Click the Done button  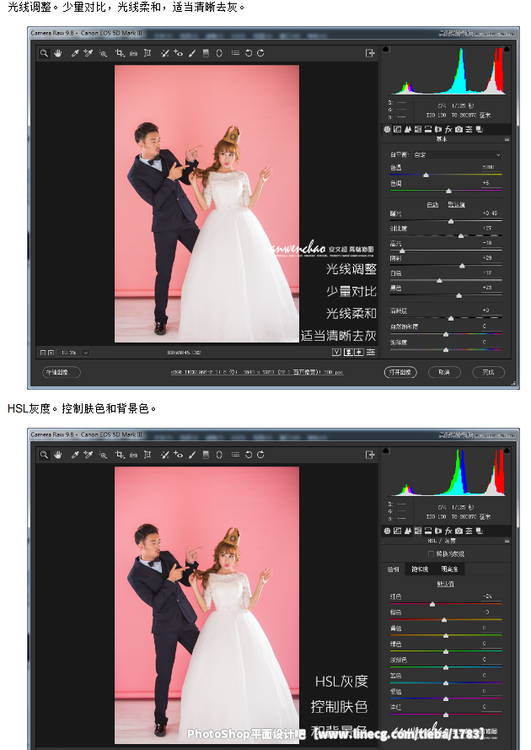(488, 372)
